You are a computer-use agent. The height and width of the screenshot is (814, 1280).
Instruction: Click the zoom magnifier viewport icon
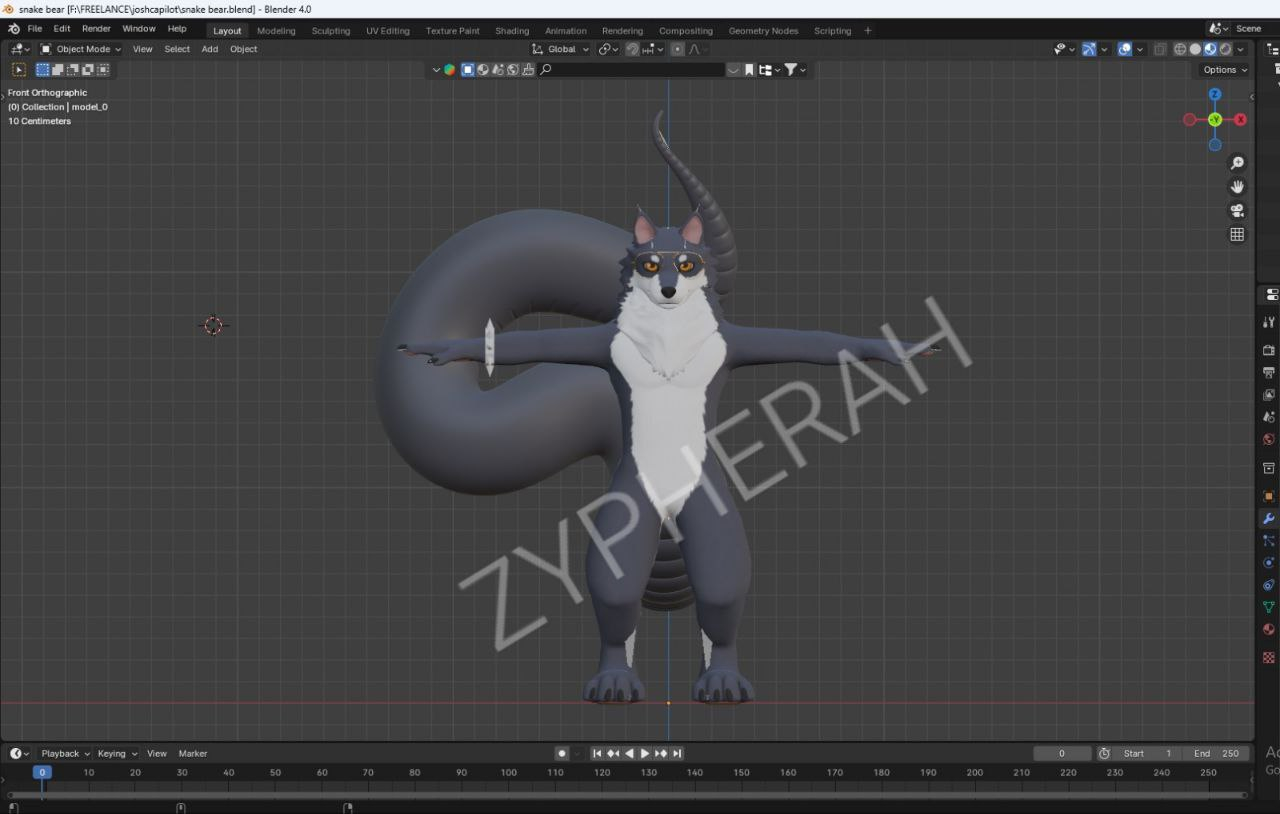1237,163
